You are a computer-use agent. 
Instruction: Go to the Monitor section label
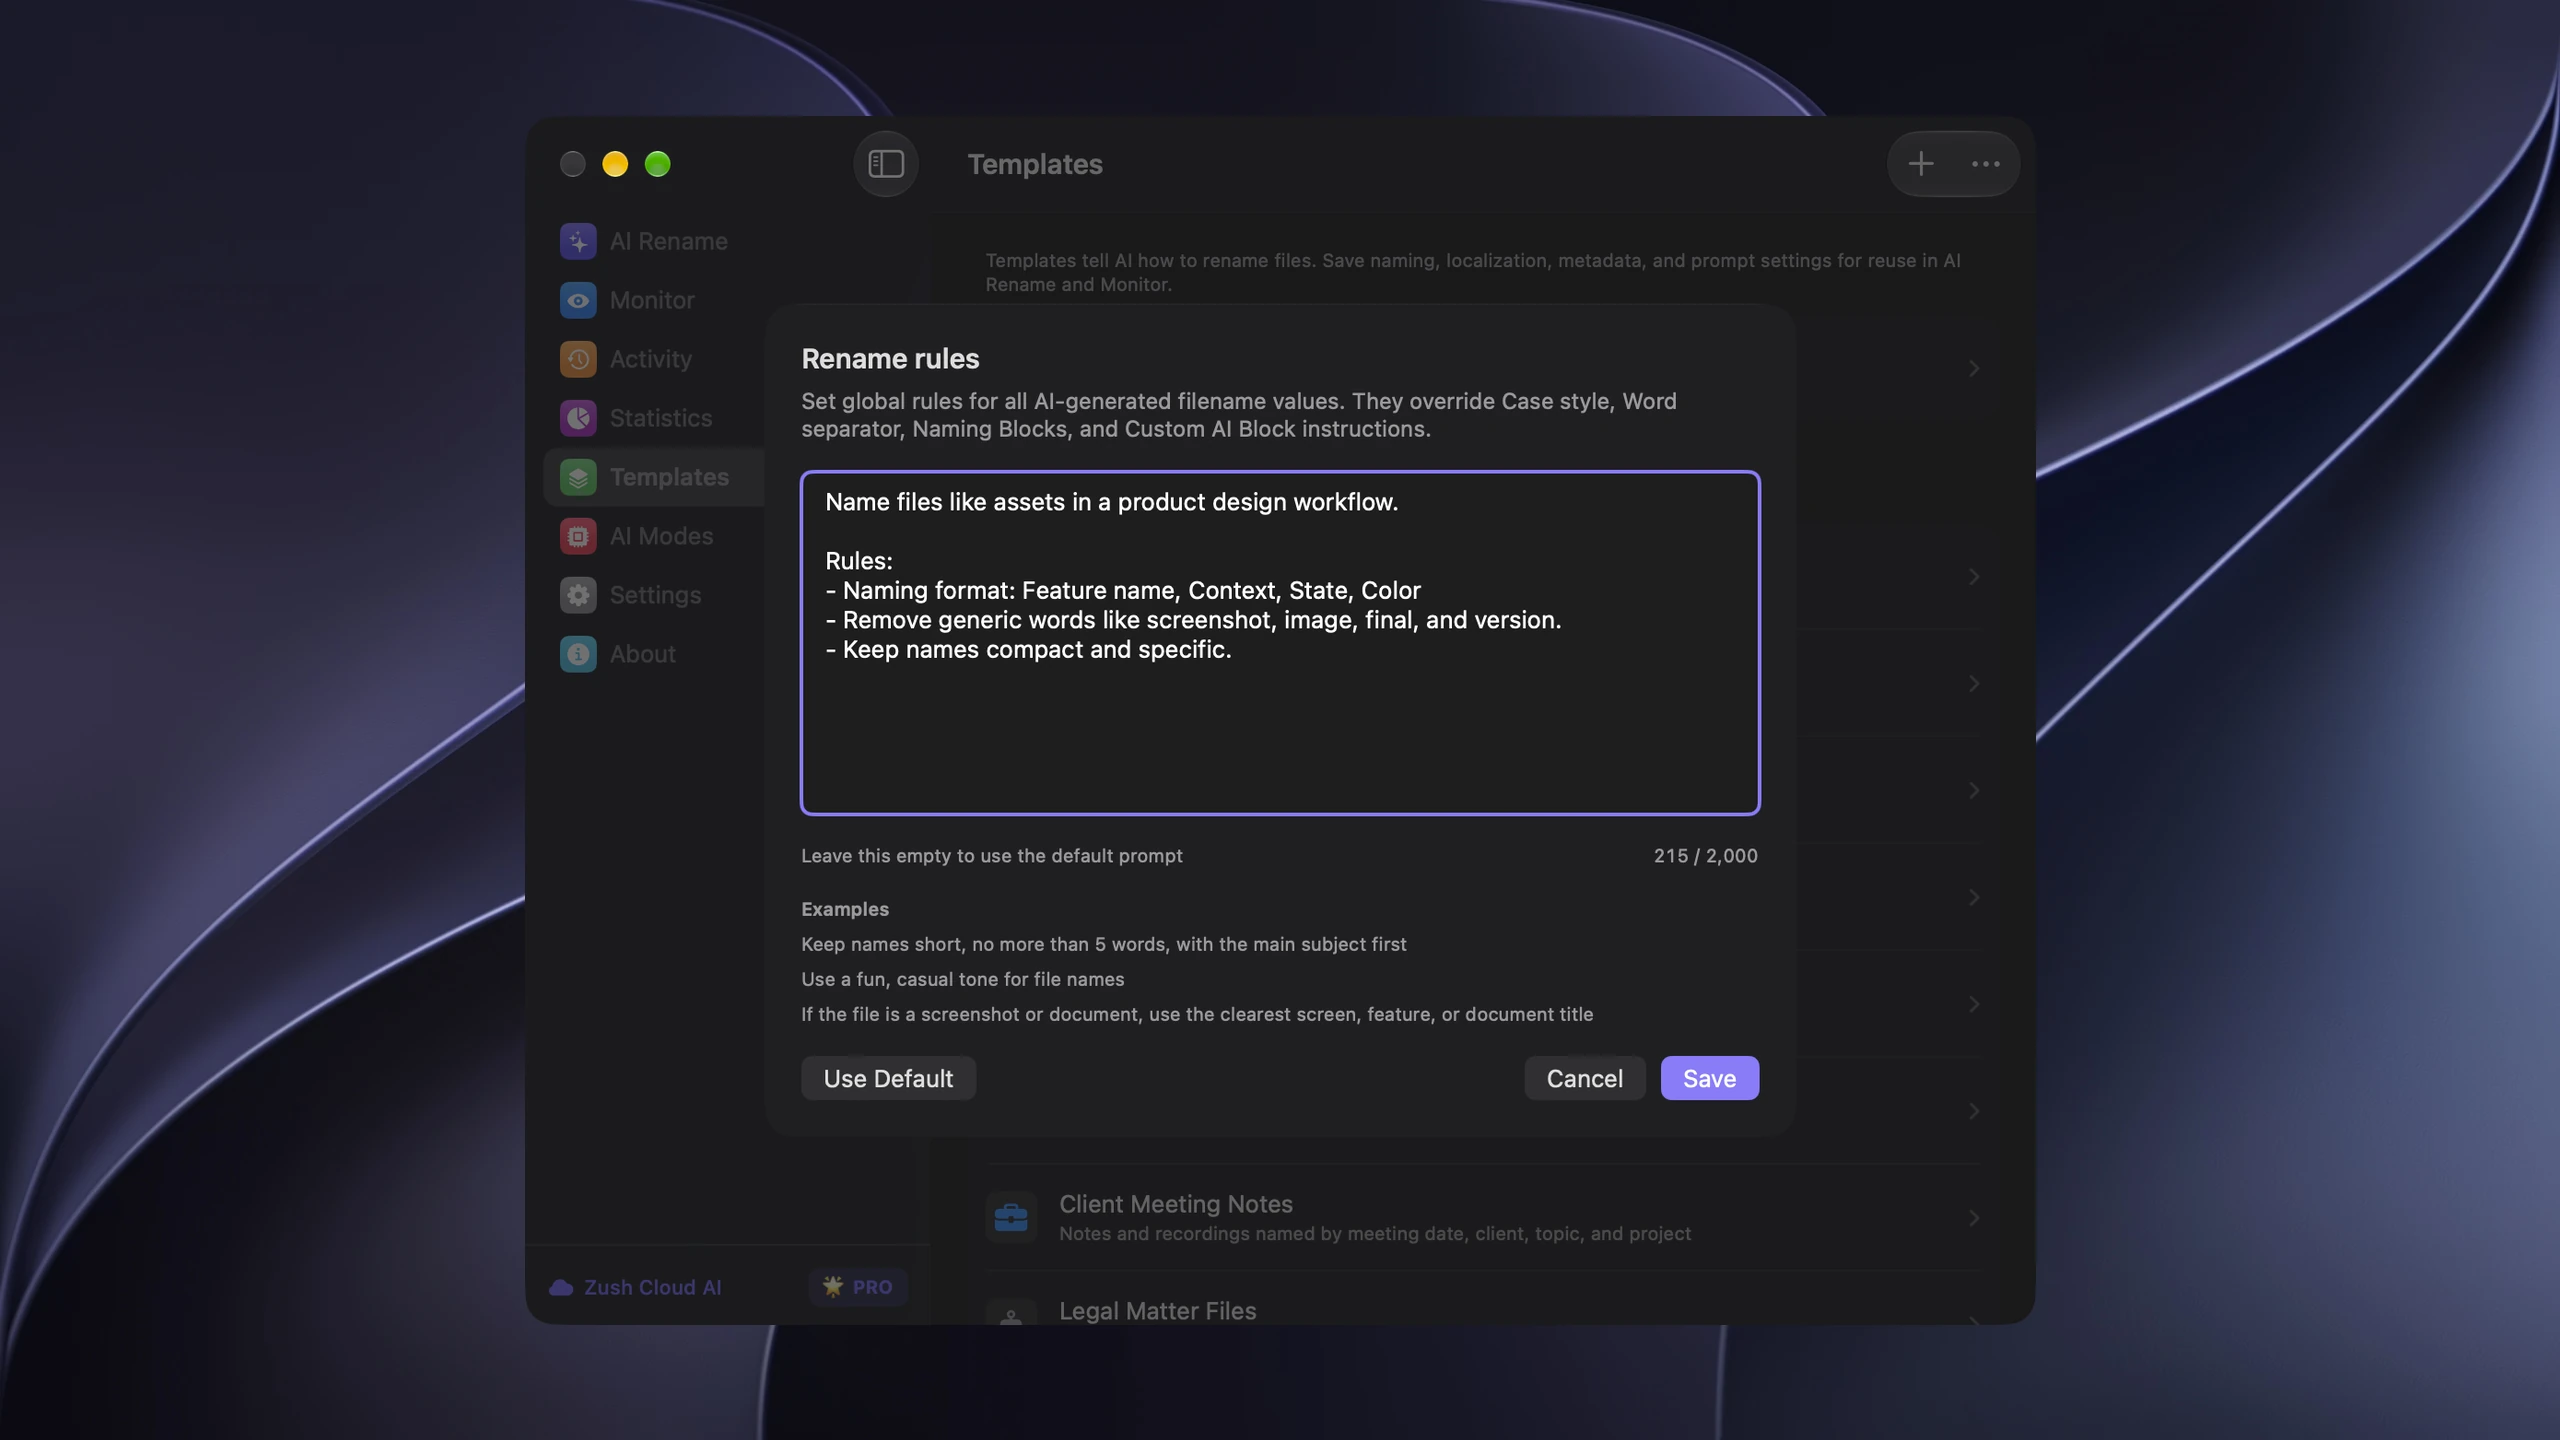(652, 300)
